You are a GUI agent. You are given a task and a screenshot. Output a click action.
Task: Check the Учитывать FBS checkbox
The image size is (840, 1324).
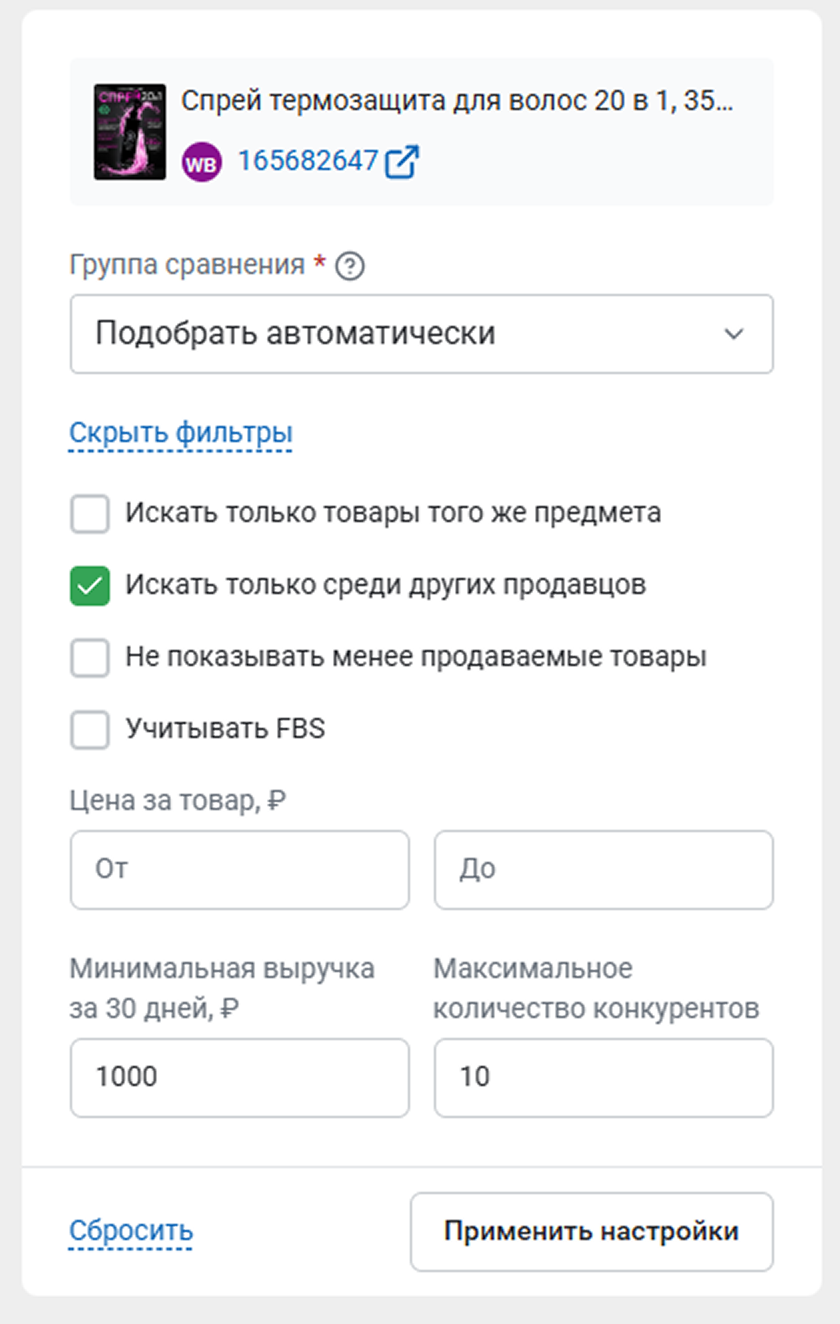pyautogui.click(x=90, y=730)
